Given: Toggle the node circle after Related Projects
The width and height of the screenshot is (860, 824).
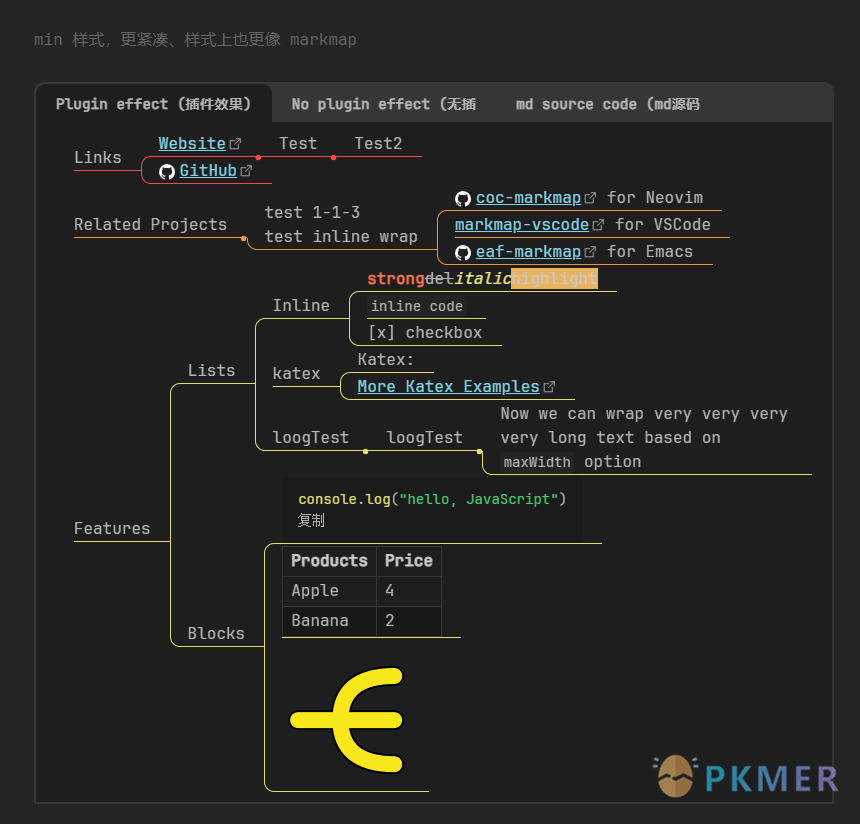Looking at the screenshot, I should (244, 238).
